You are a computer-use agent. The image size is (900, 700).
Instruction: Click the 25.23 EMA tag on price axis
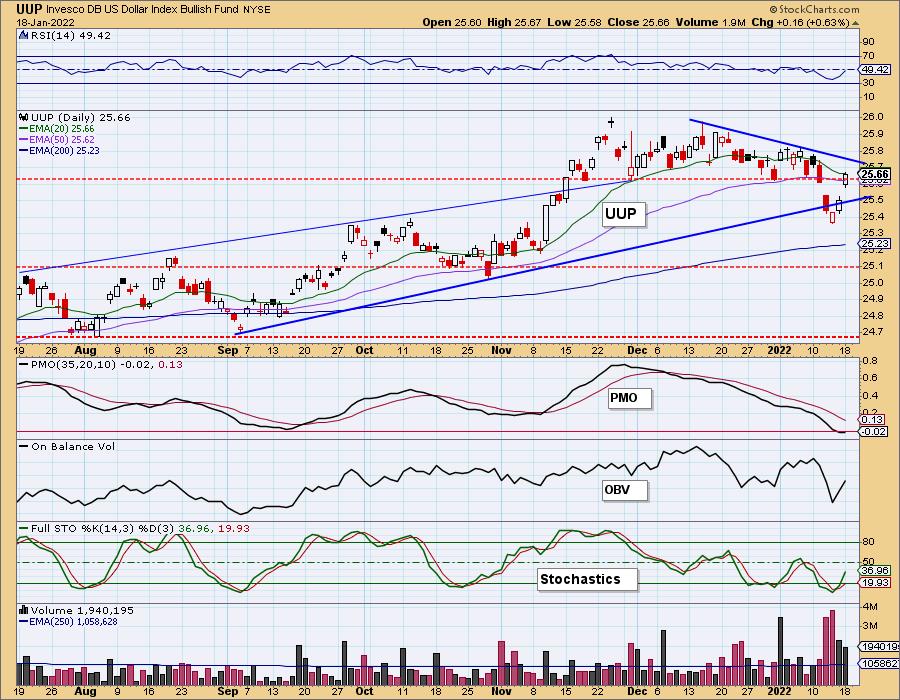pyautogui.click(x=875, y=244)
